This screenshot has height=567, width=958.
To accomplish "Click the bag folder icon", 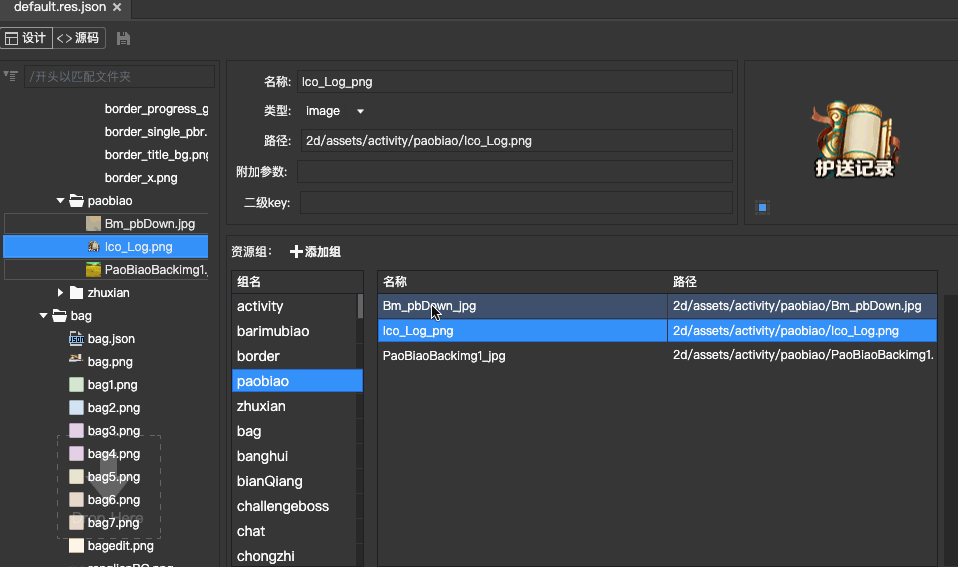I will click(x=59, y=316).
